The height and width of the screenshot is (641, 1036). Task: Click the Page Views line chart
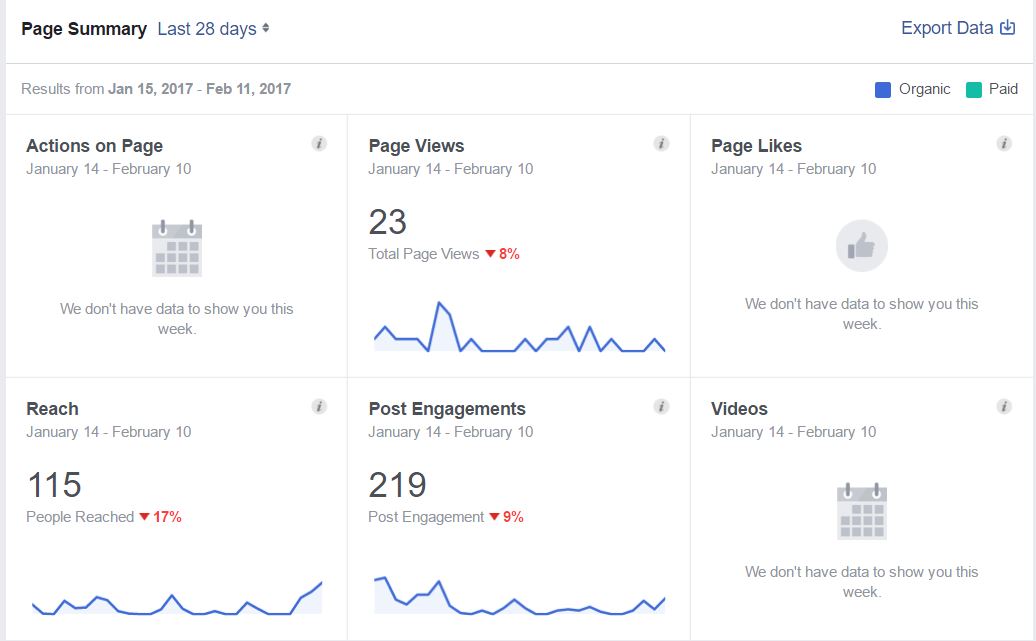(519, 327)
